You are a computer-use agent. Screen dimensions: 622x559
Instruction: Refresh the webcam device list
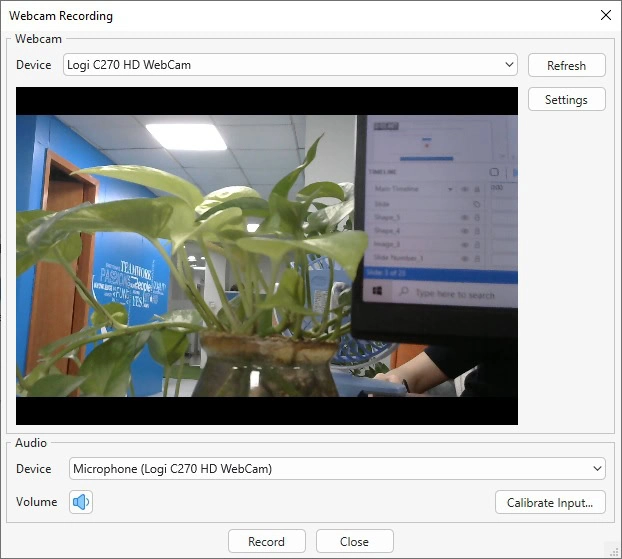click(566, 65)
